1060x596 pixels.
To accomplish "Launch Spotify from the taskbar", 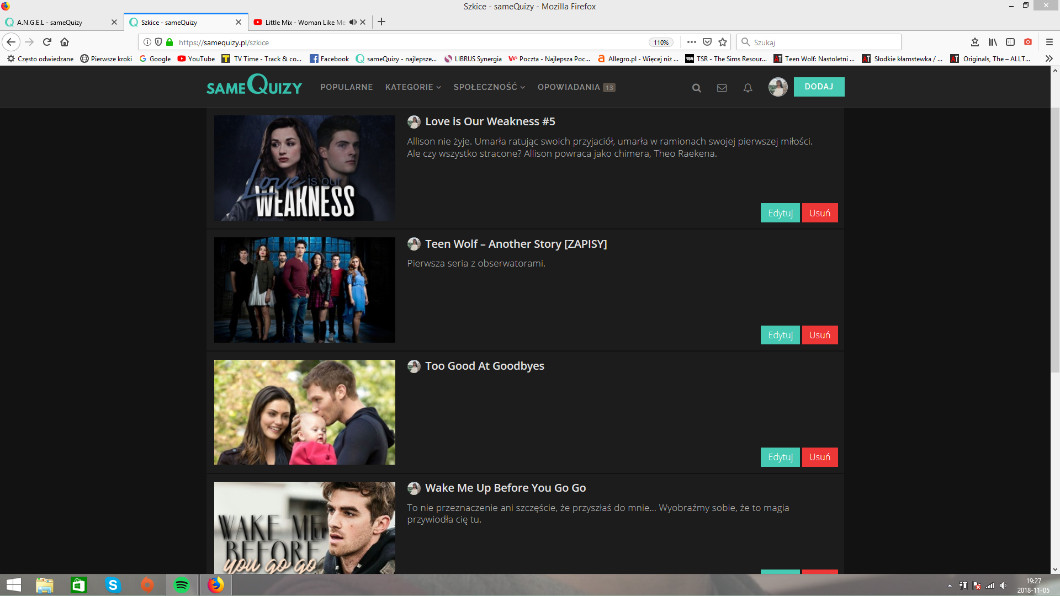I will (181, 585).
